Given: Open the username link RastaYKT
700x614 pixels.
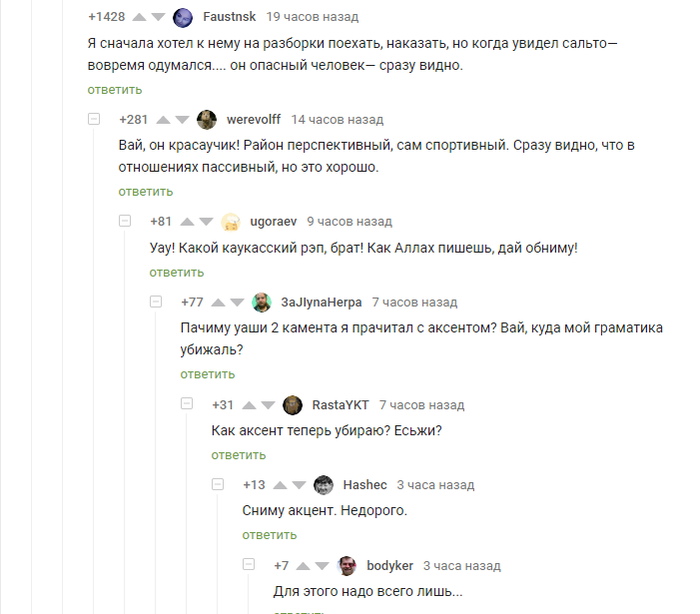Looking at the screenshot, I should point(340,405).
